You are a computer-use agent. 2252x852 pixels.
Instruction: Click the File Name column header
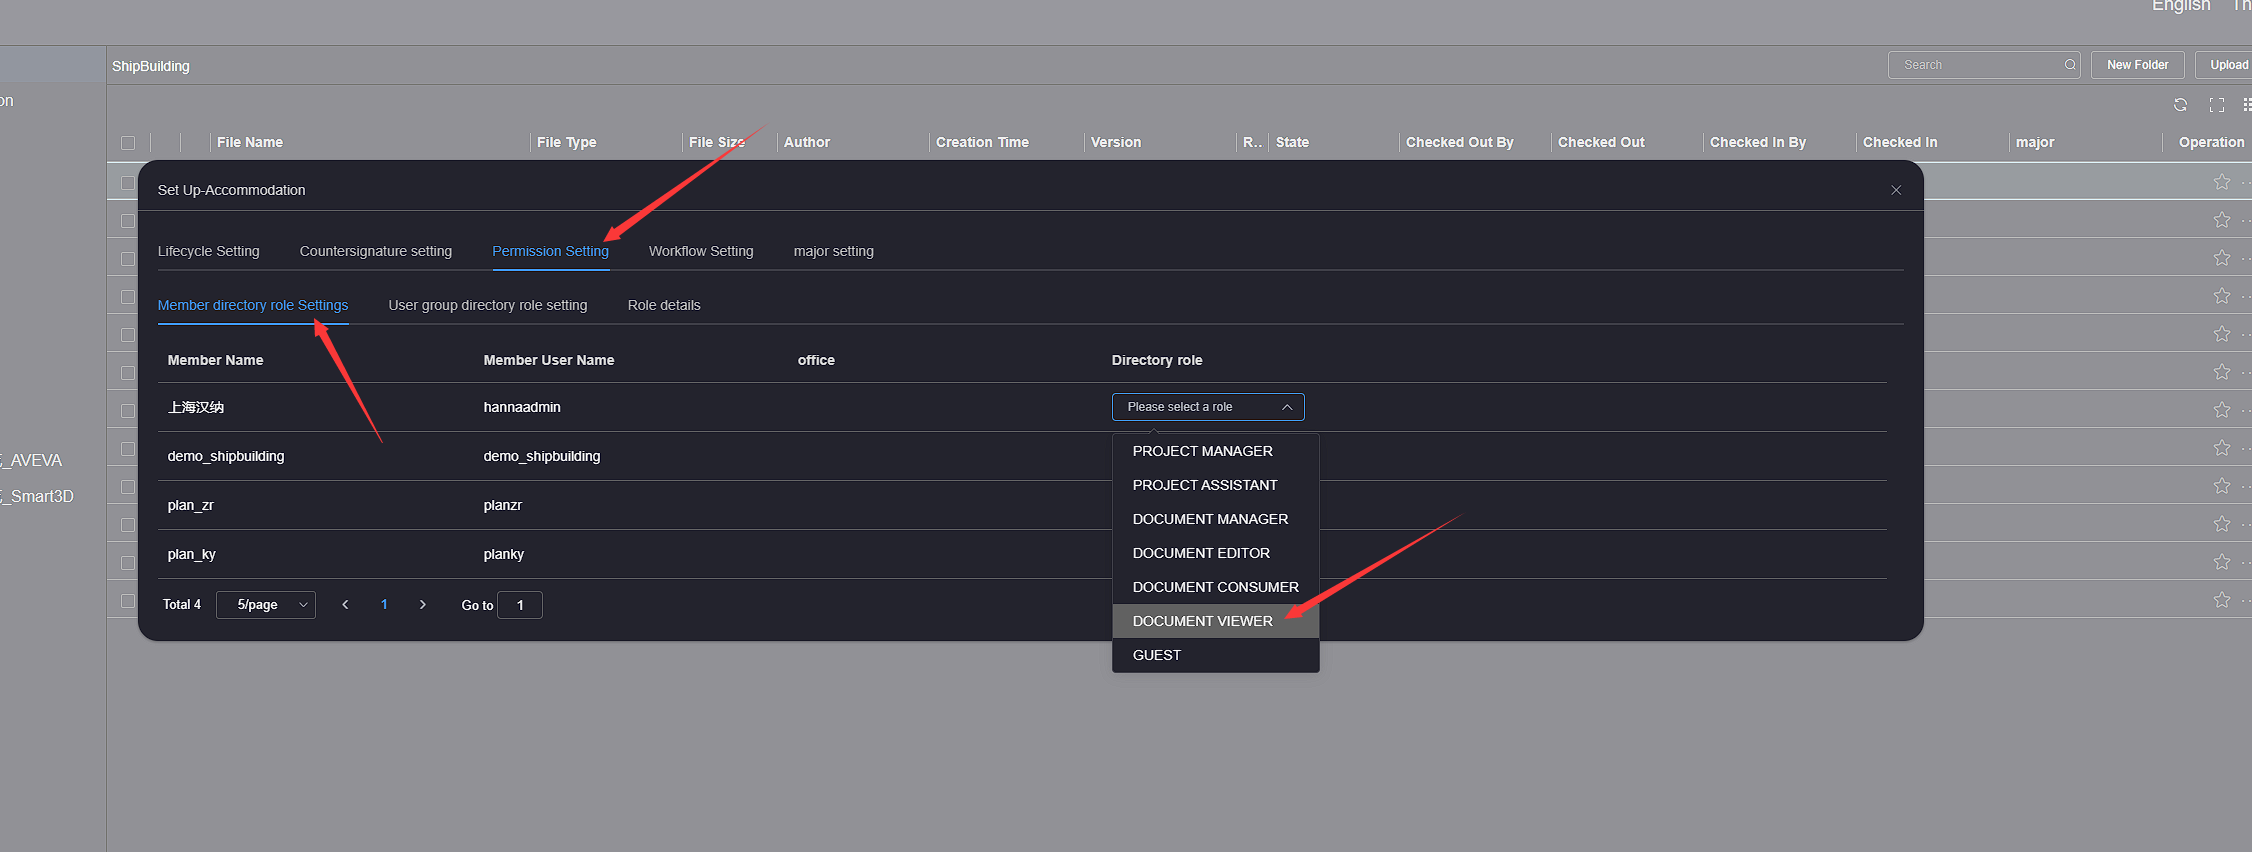tap(250, 142)
